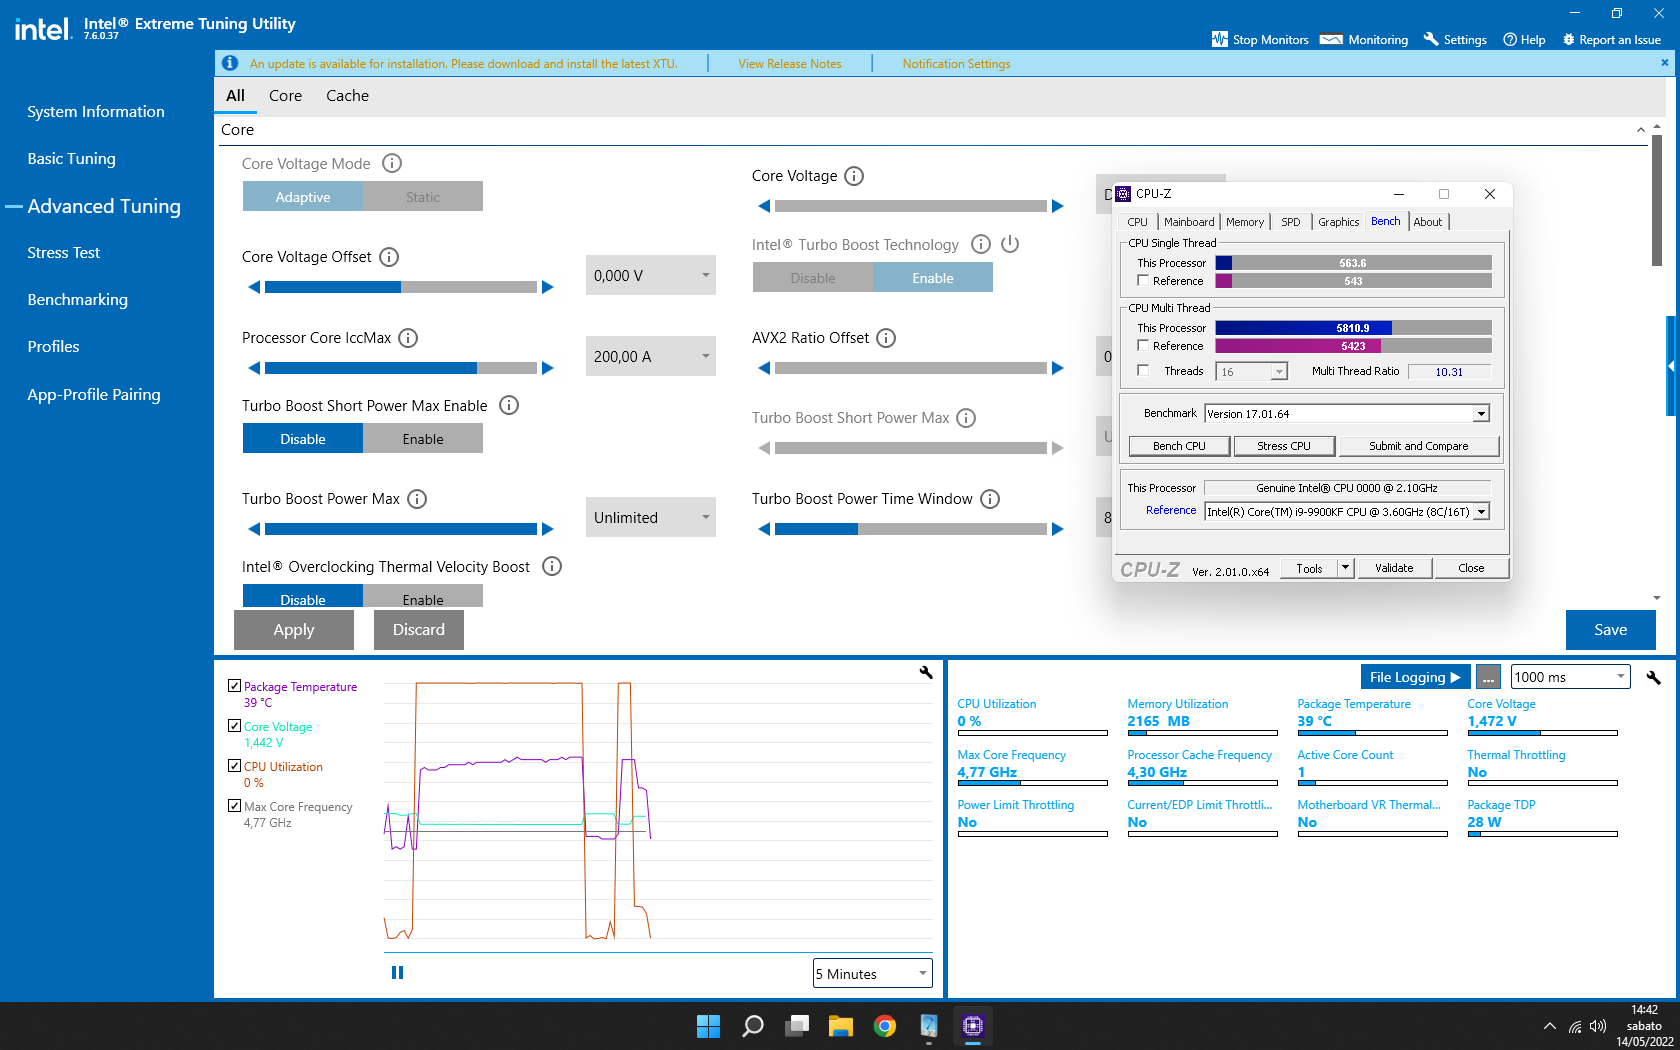Open Core Voltage Offset value dropdown
The image size is (1680, 1050).
click(x=651, y=275)
